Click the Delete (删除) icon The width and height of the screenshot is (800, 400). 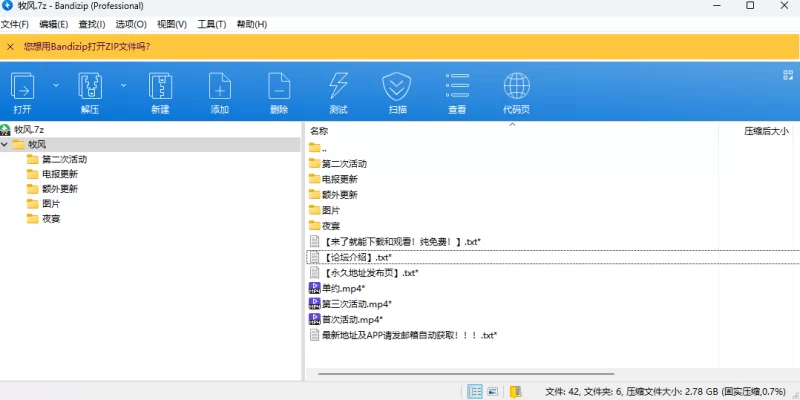tap(279, 86)
